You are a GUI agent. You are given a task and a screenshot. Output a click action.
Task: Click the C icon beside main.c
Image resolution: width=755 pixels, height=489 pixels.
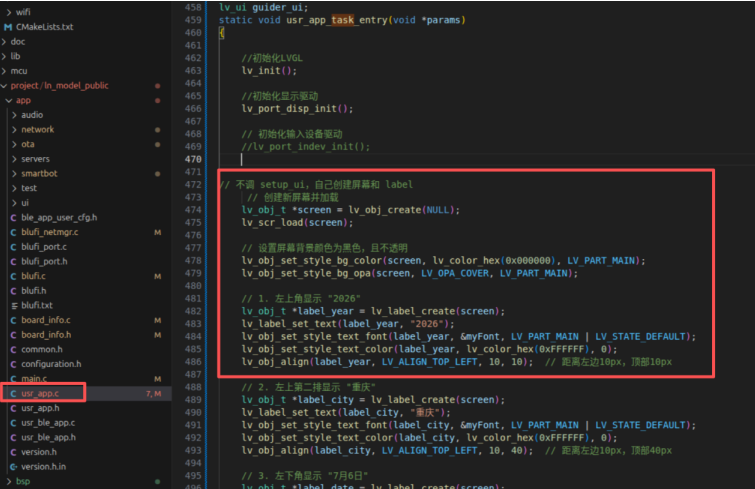13,379
